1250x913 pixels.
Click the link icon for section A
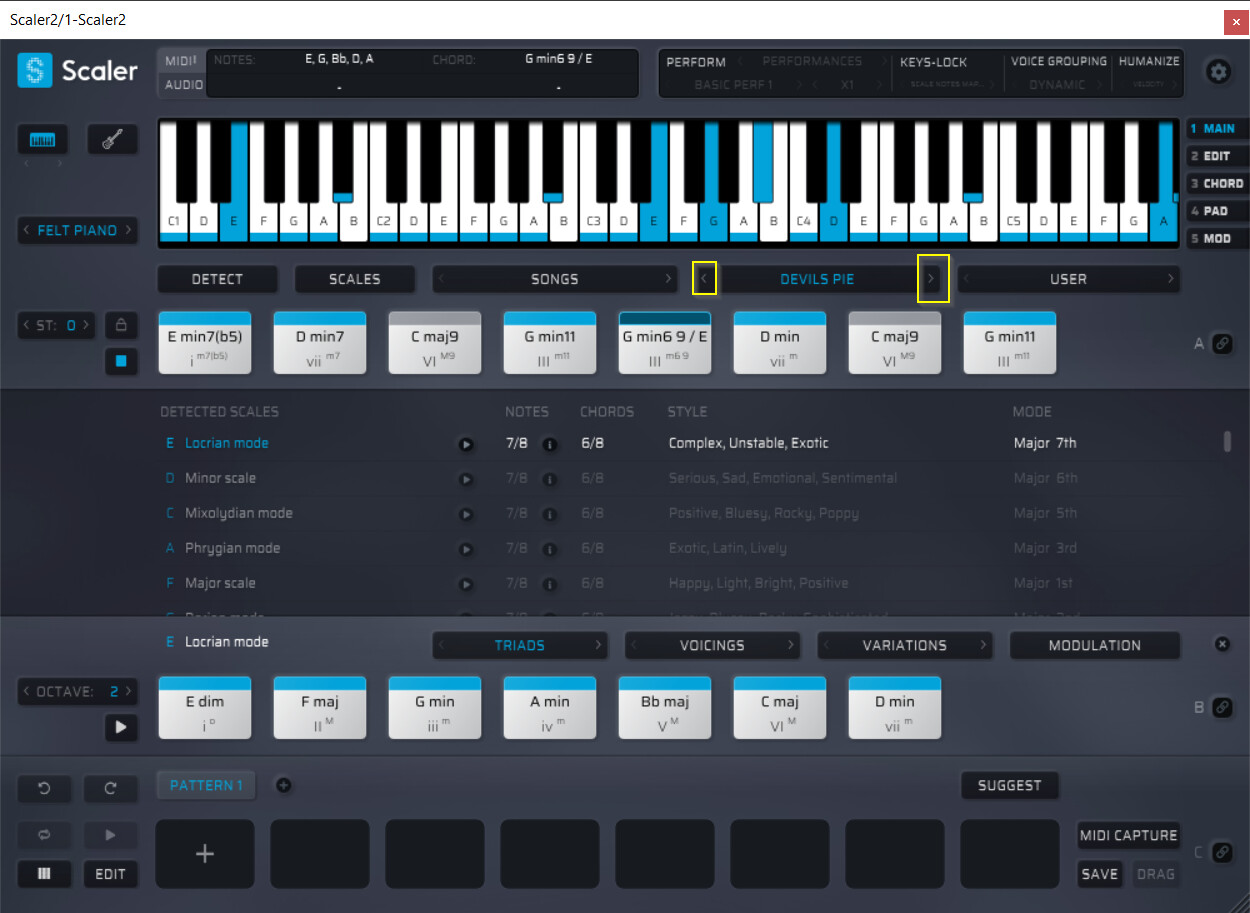(x=1221, y=344)
